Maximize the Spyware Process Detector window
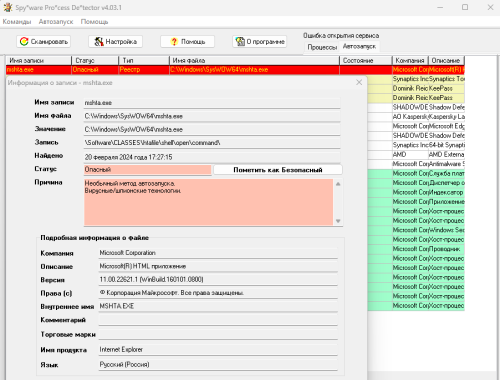Image resolution: width=500 pixels, height=380 pixels. (x=465, y=7)
